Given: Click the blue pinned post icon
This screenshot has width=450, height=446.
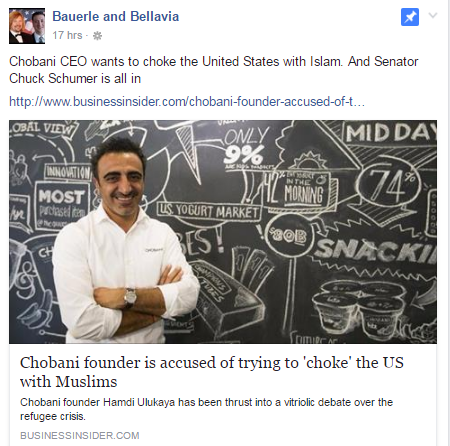Looking at the screenshot, I should 410,17.
